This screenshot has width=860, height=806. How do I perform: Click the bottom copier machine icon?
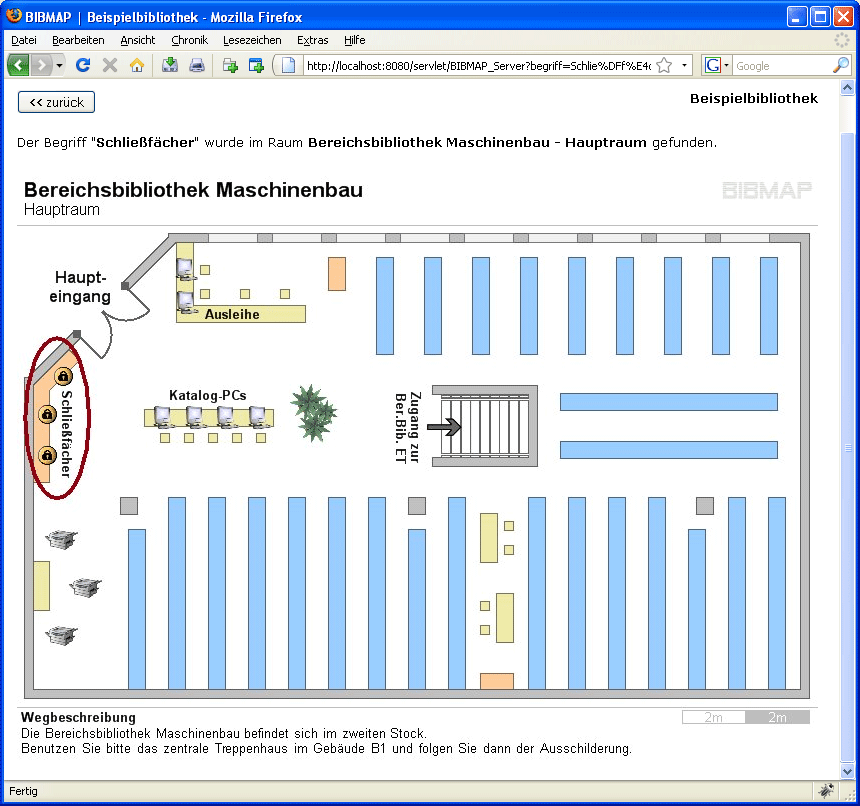(x=61, y=635)
